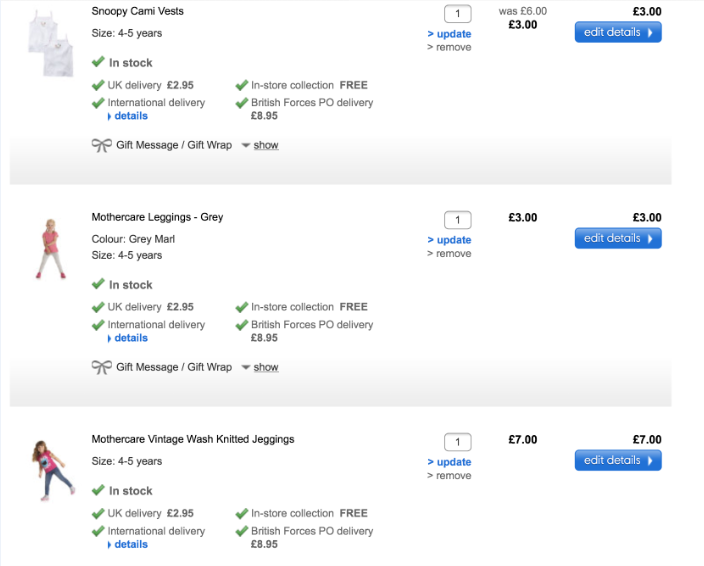Expand delivery details for Mothercare Leggings
The width and height of the screenshot is (704, 566).
tap(130, 338)
